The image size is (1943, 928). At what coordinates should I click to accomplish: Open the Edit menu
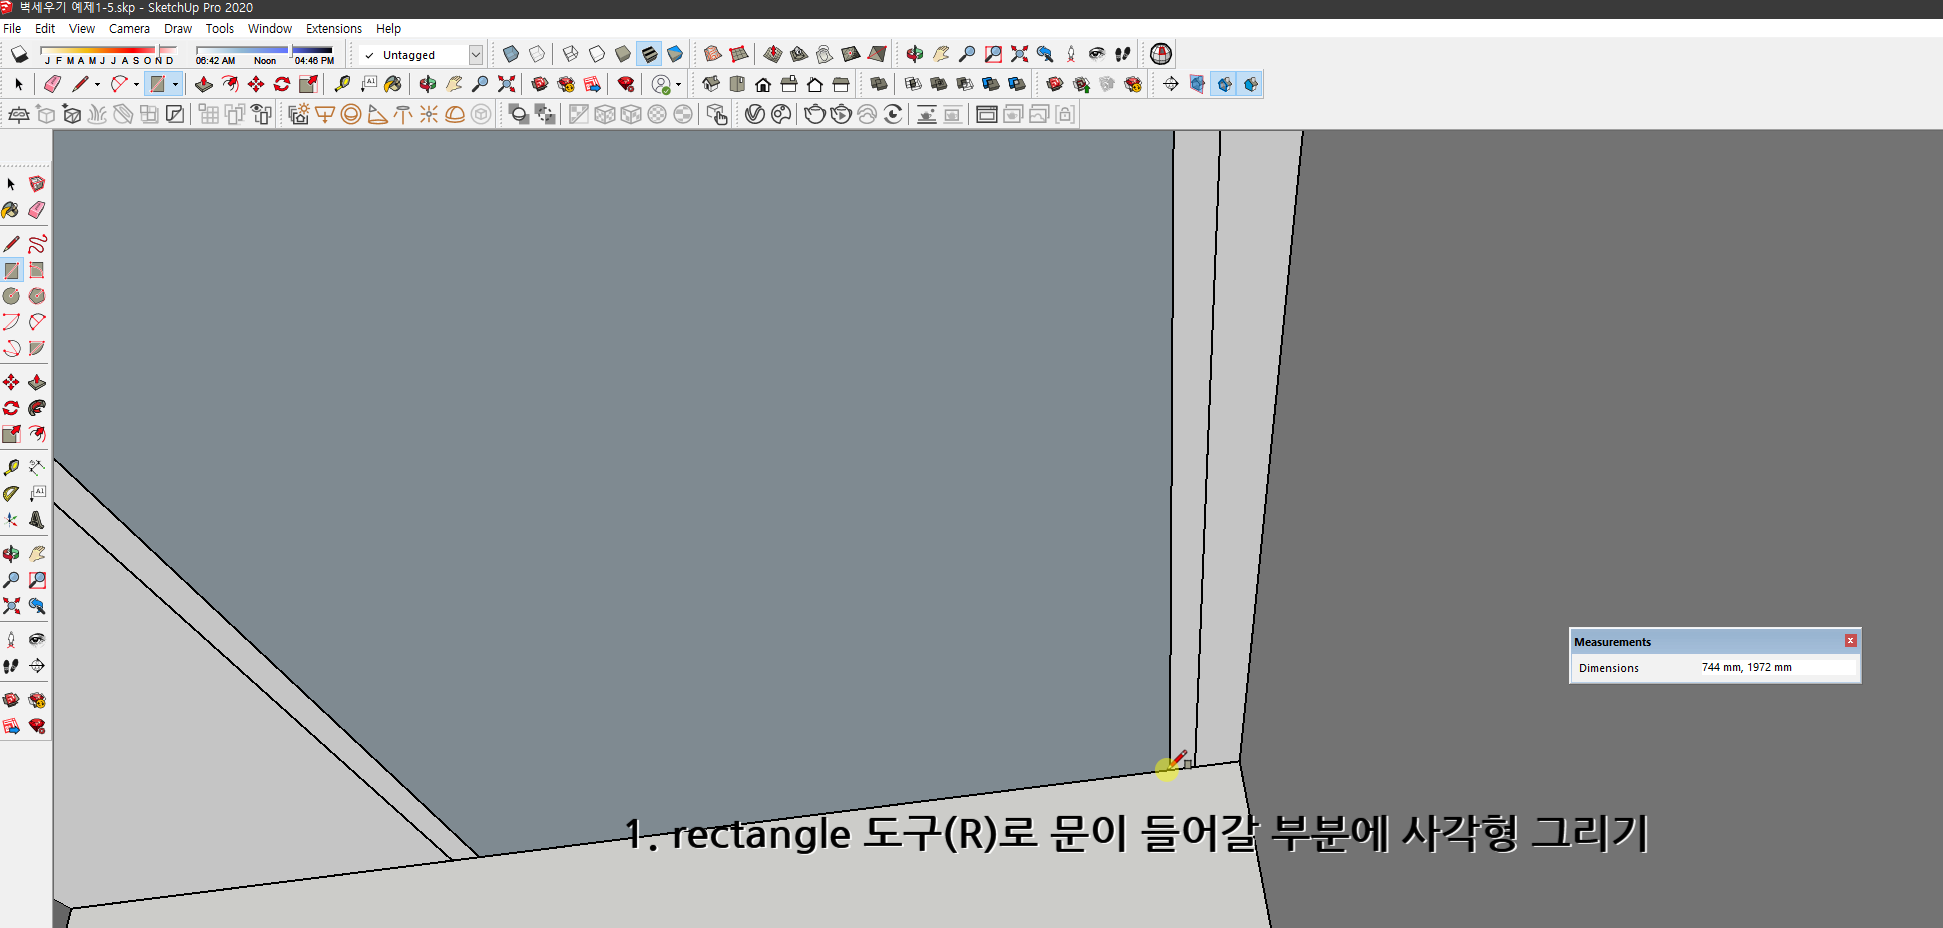click(x=45, y=29)
